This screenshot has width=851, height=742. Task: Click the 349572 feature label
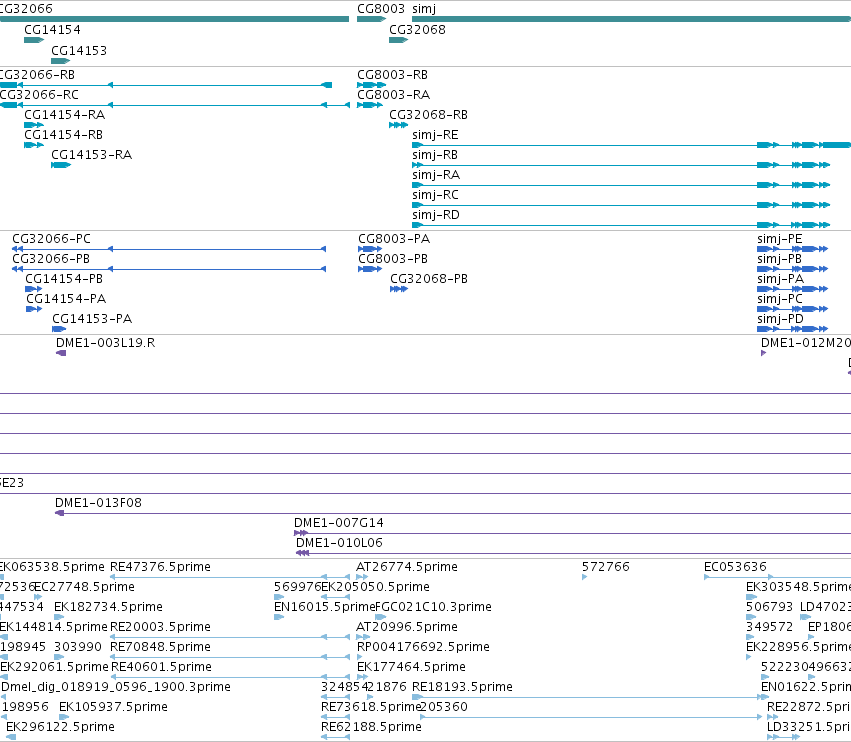769,628
